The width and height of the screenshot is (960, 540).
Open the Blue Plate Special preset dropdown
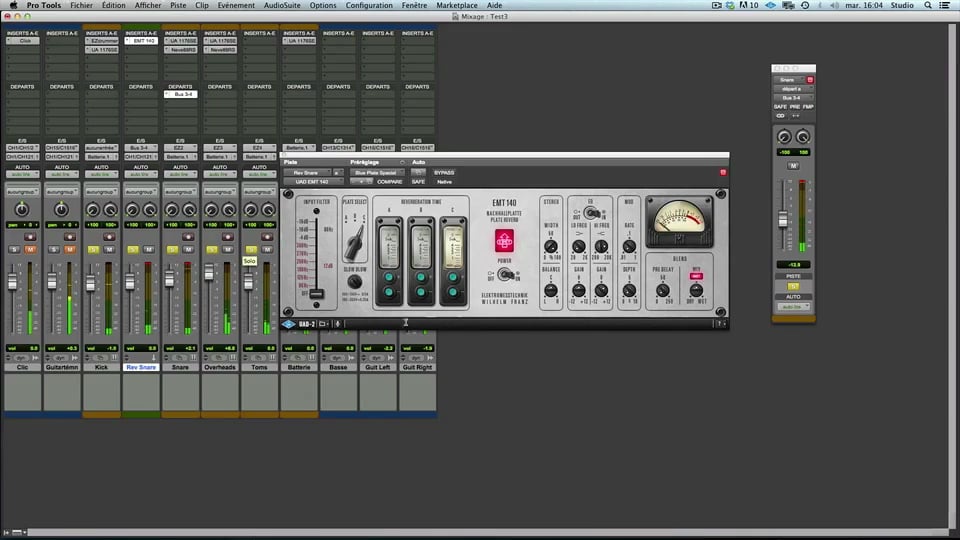376,173
